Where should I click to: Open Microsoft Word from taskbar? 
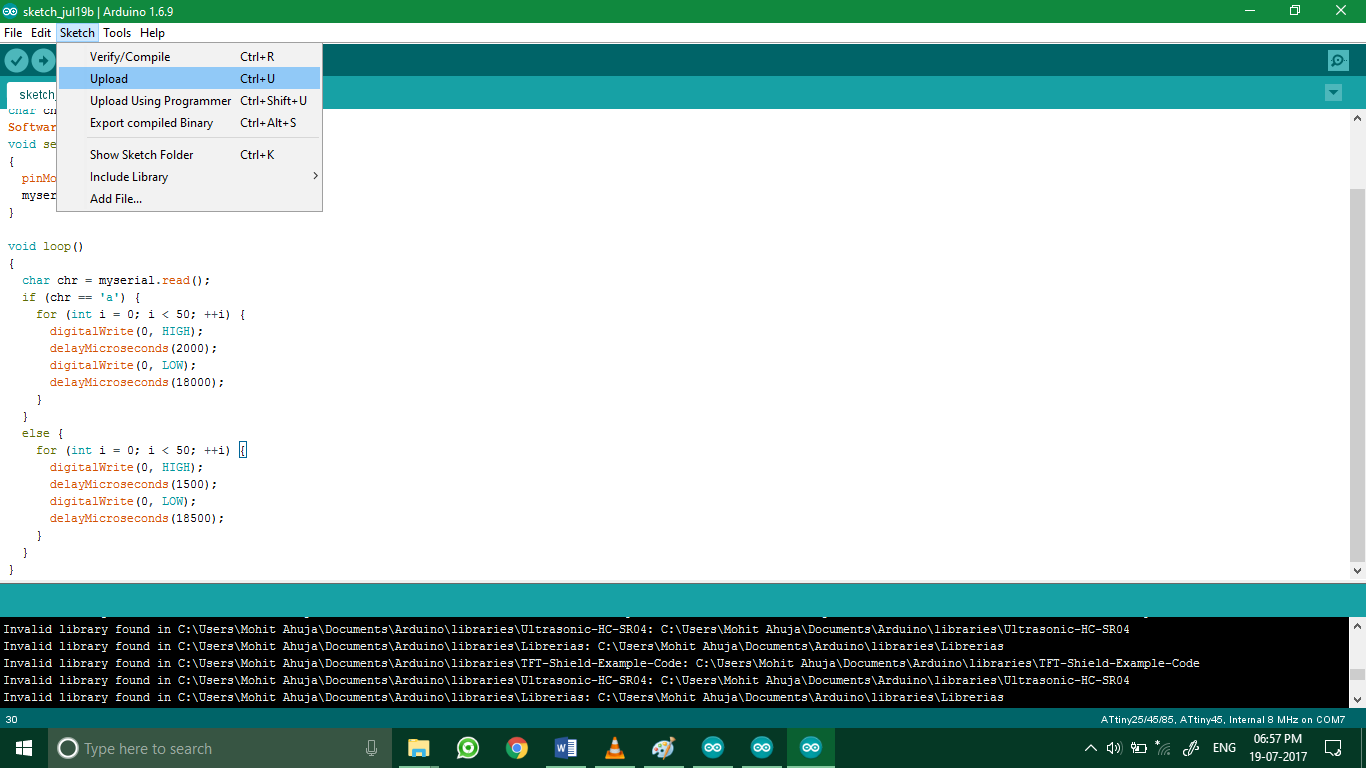pyautogui.click(x=565, y=748)
